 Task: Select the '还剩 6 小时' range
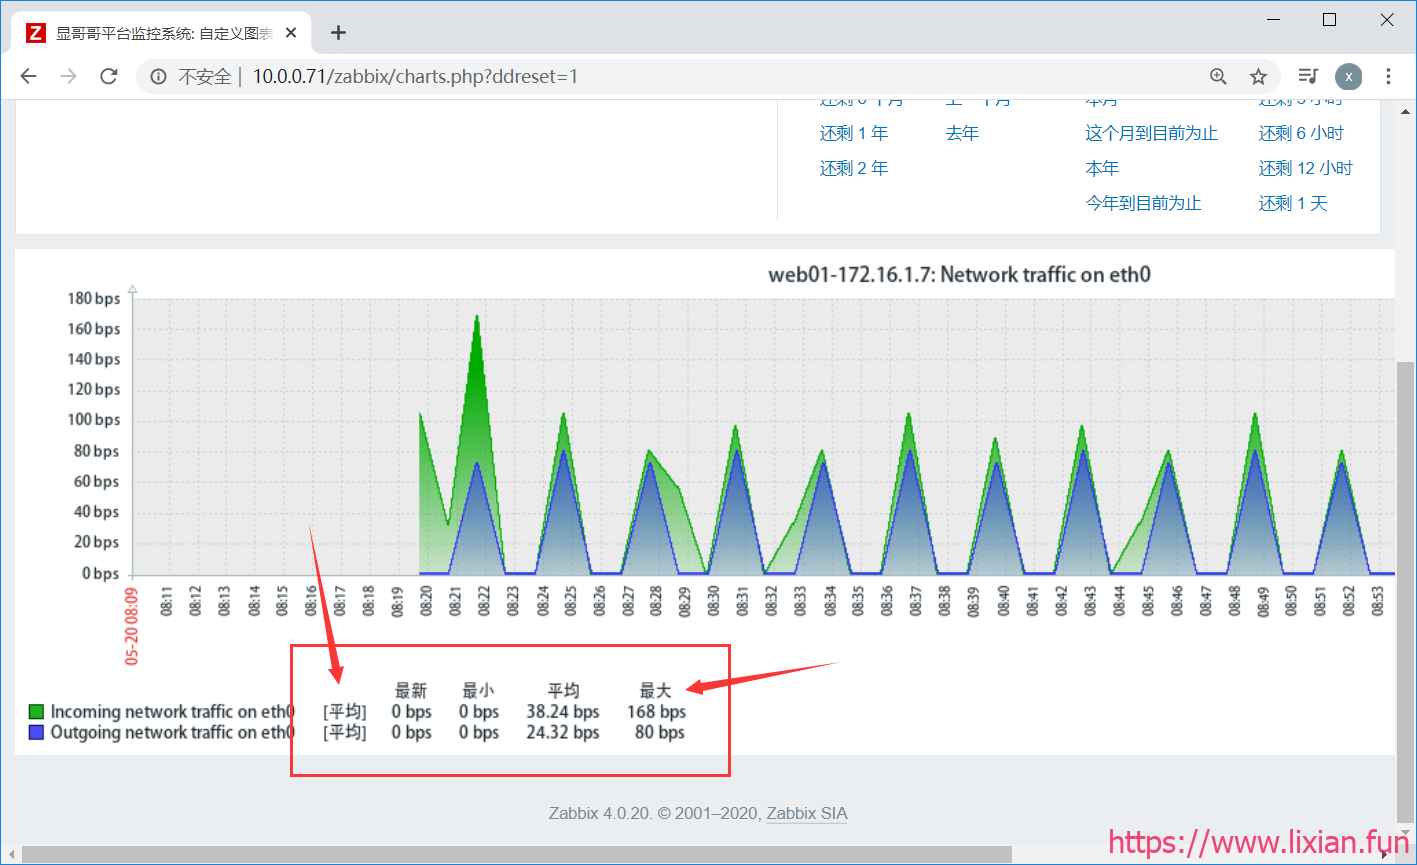1301,133
